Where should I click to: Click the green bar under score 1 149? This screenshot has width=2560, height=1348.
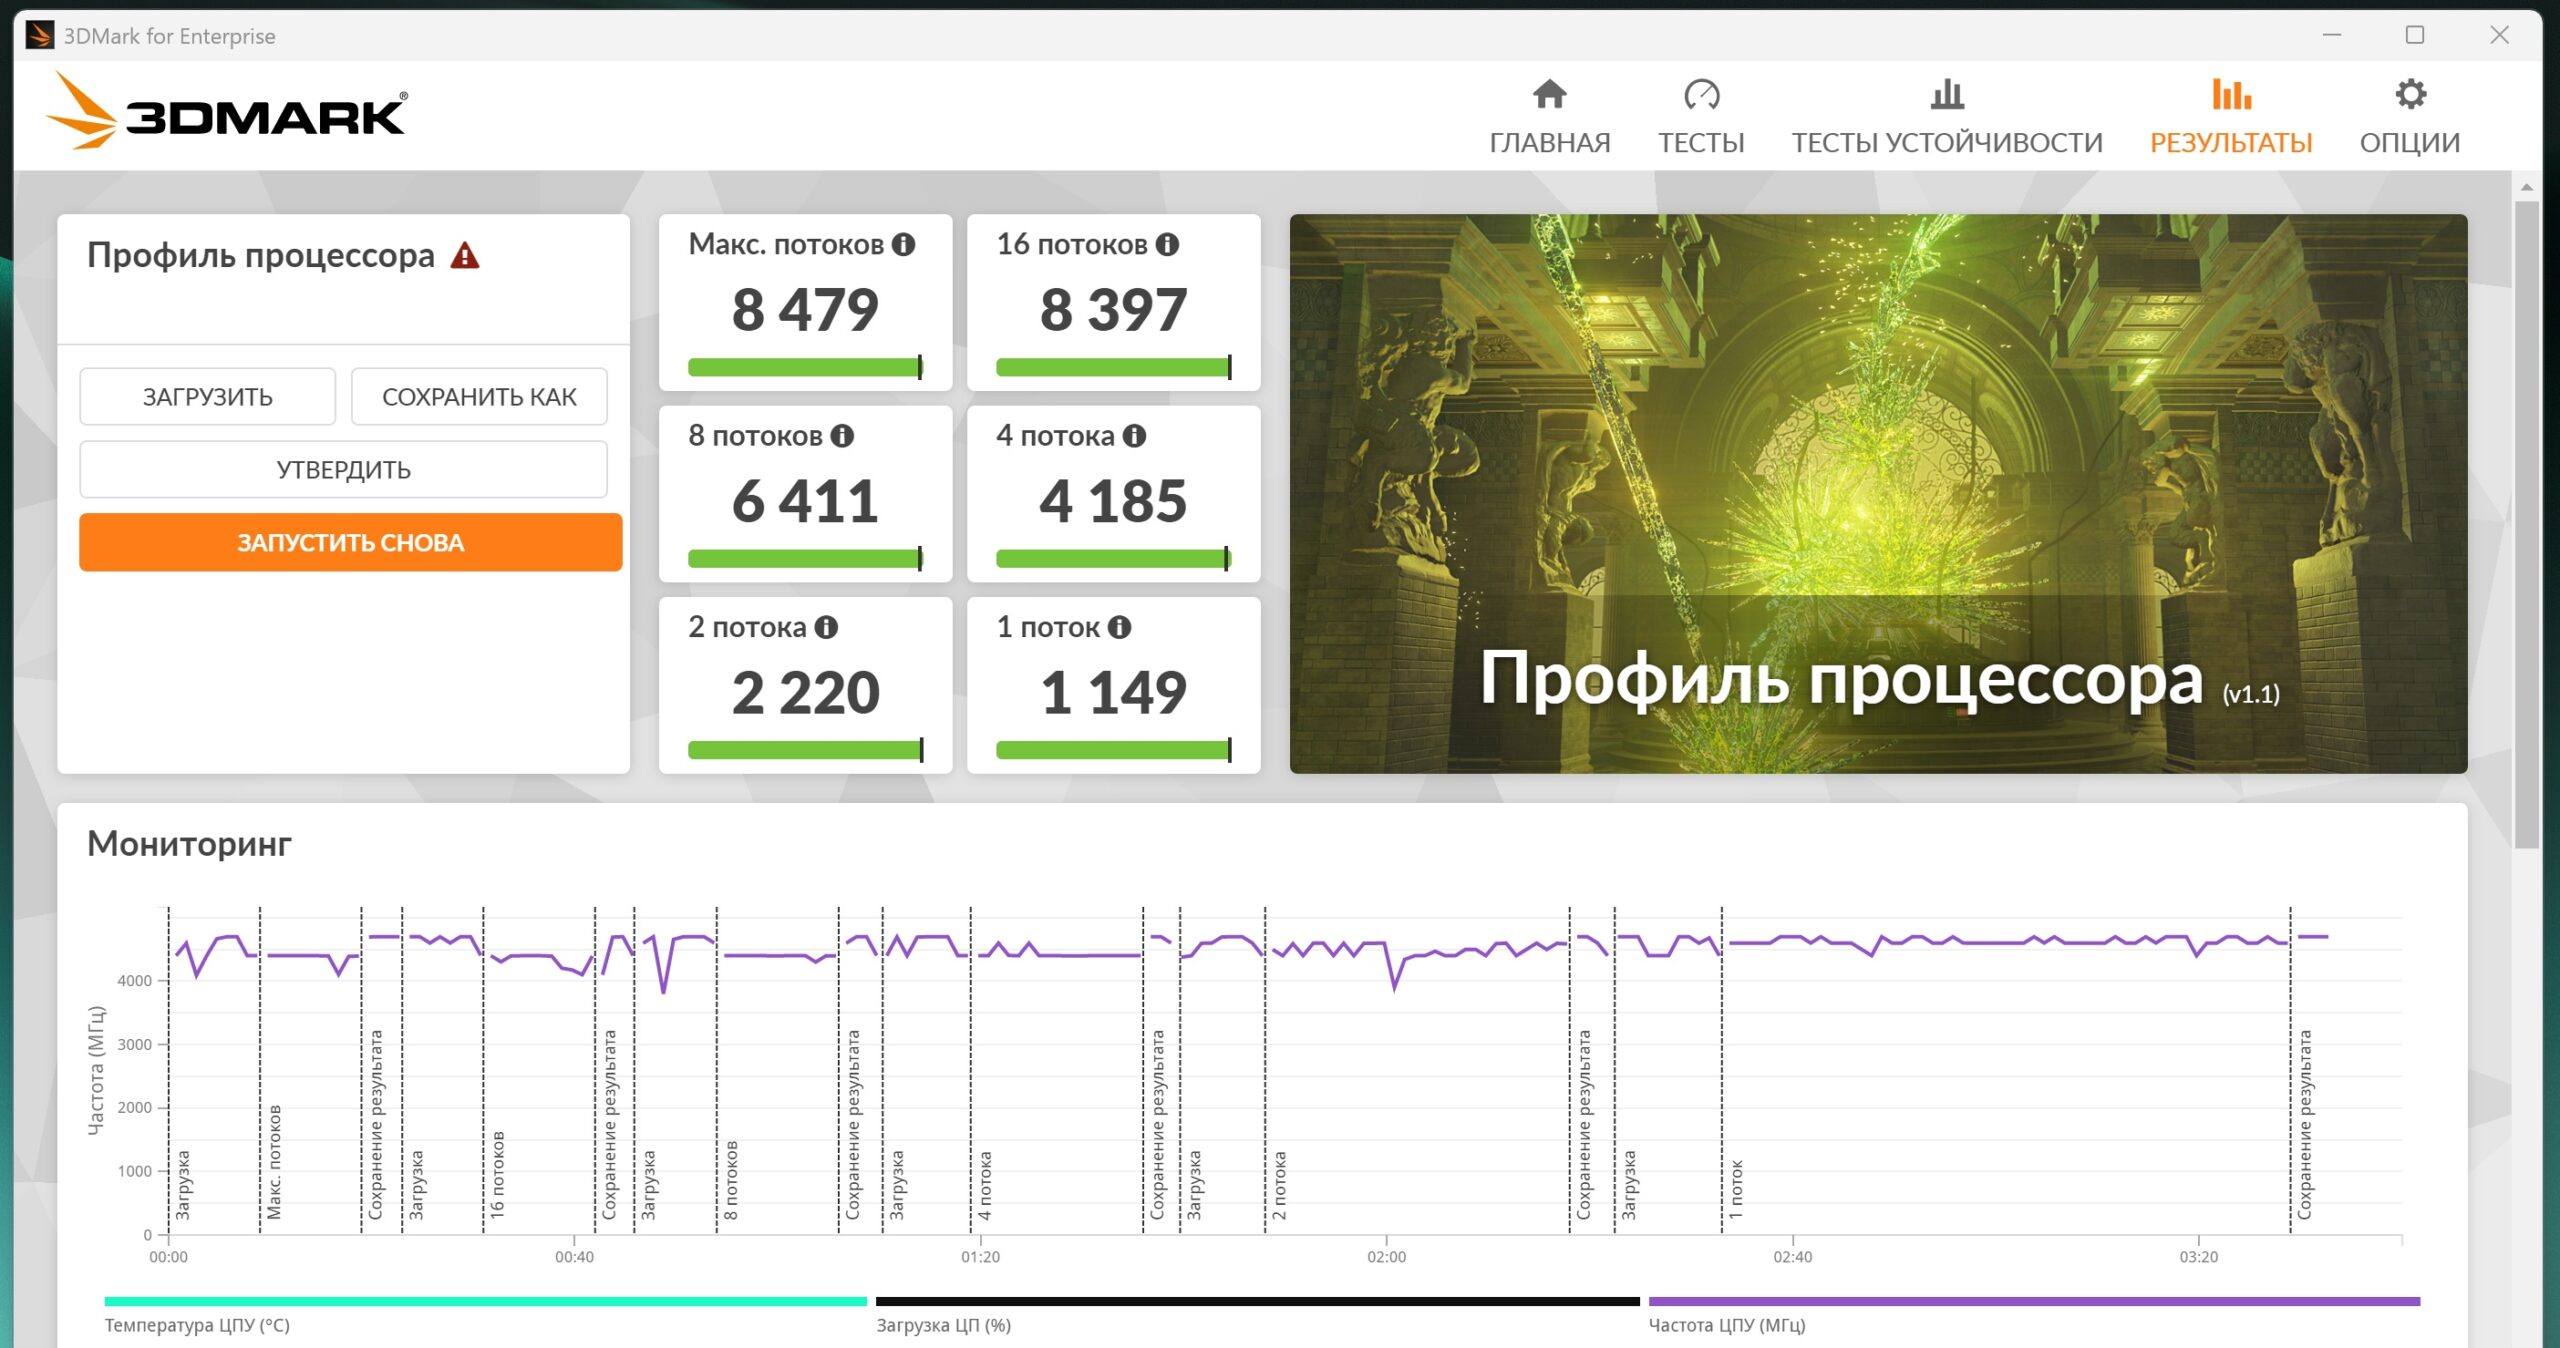[x=1113, y=750]
